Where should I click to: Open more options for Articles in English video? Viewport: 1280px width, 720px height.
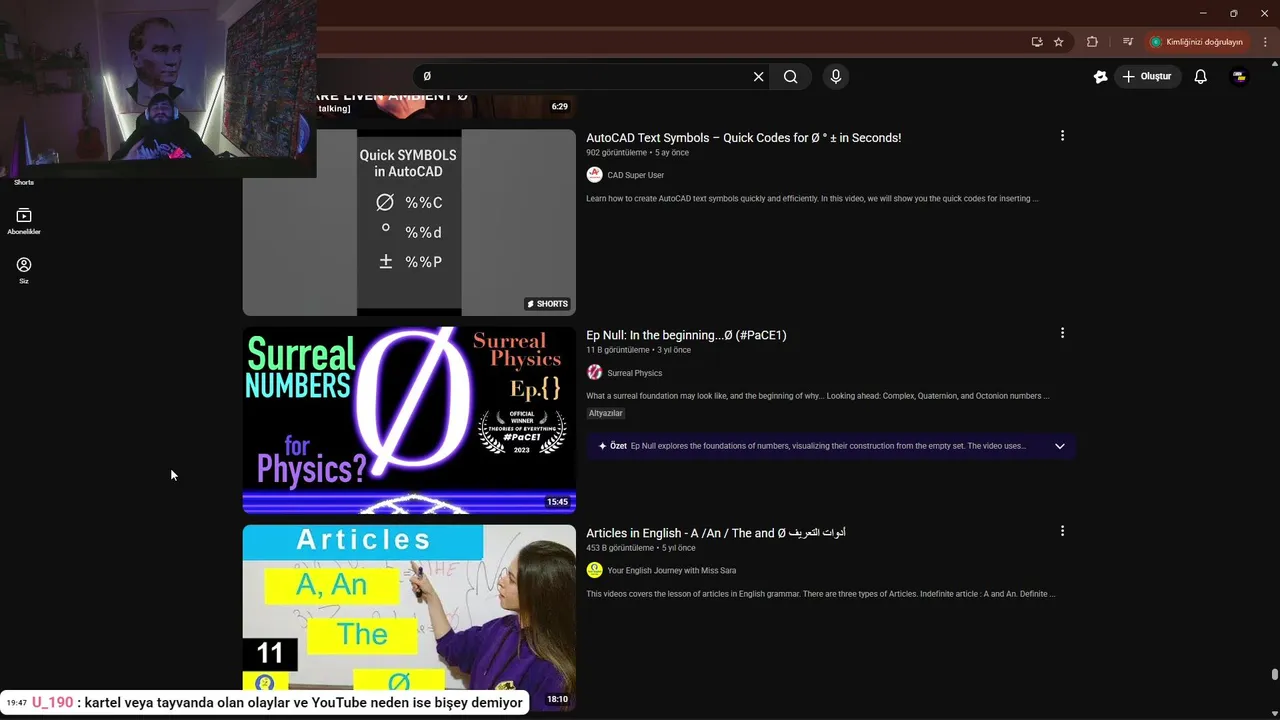click(x=1062, y=531)
